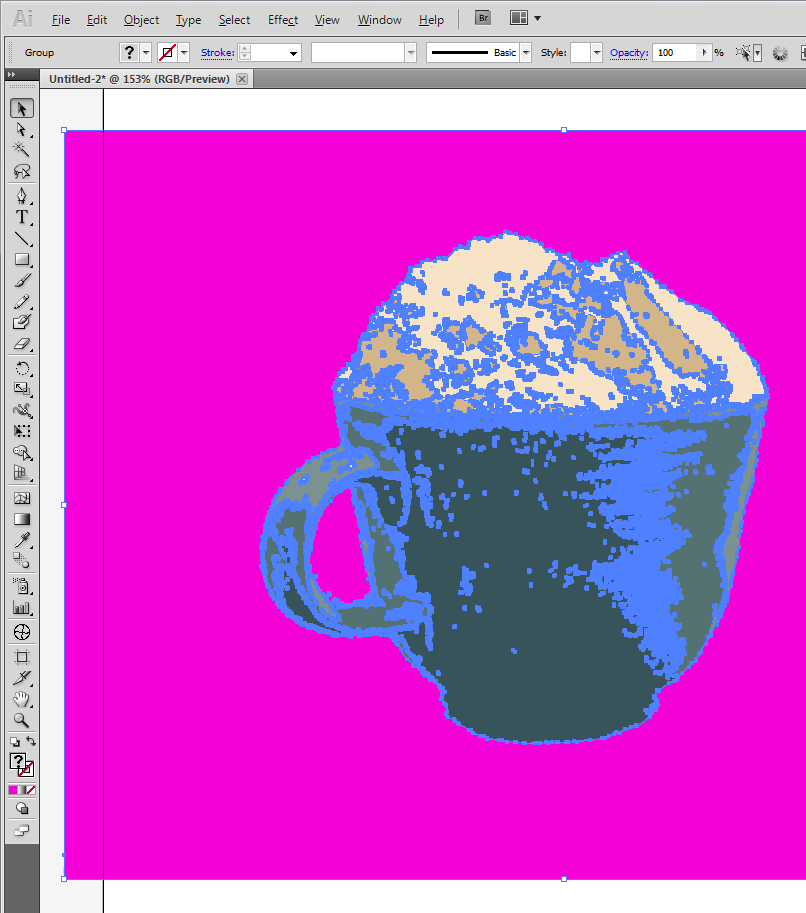Open the Effect menu

coord(283,20)
